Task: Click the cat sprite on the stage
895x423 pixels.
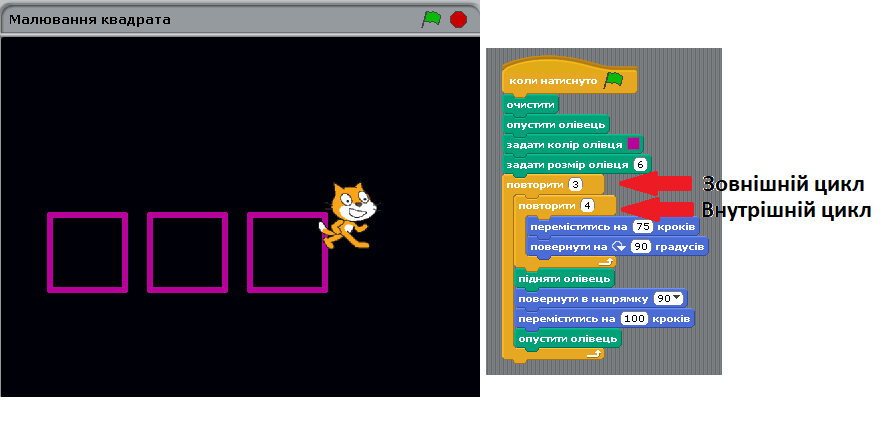Action: 348,215
